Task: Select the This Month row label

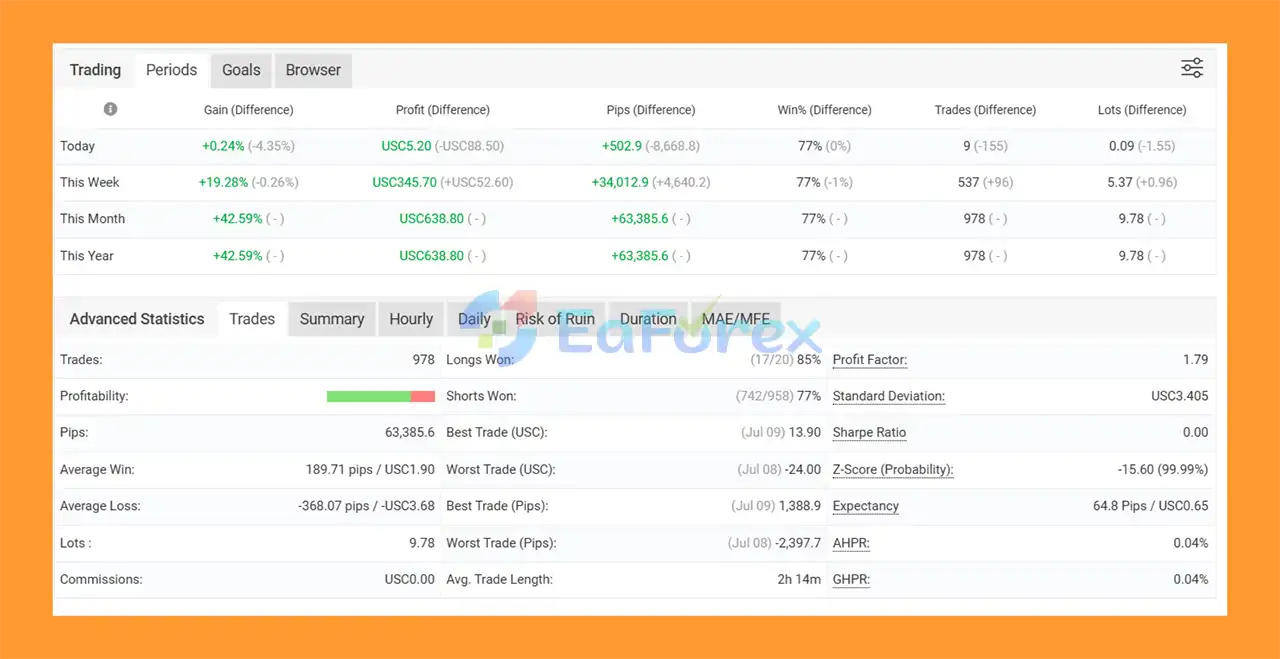Action: coord(92,218)
